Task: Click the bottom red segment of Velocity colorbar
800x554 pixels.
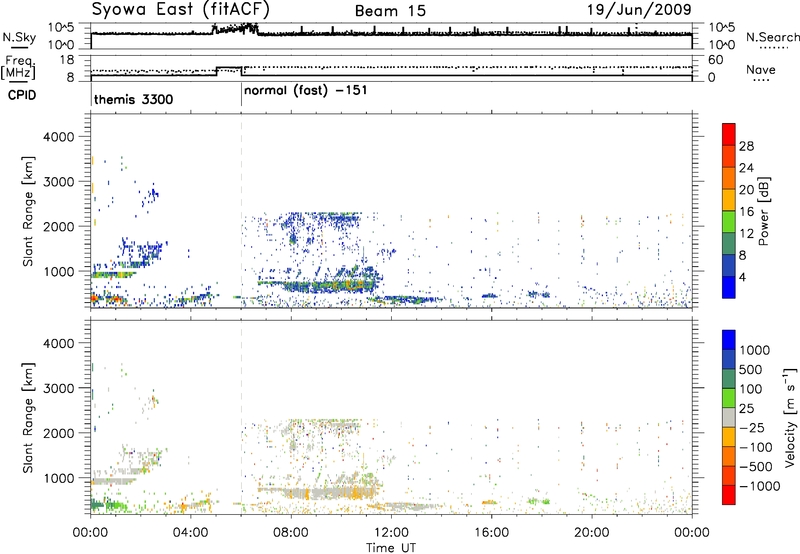Action: point(729,495)
